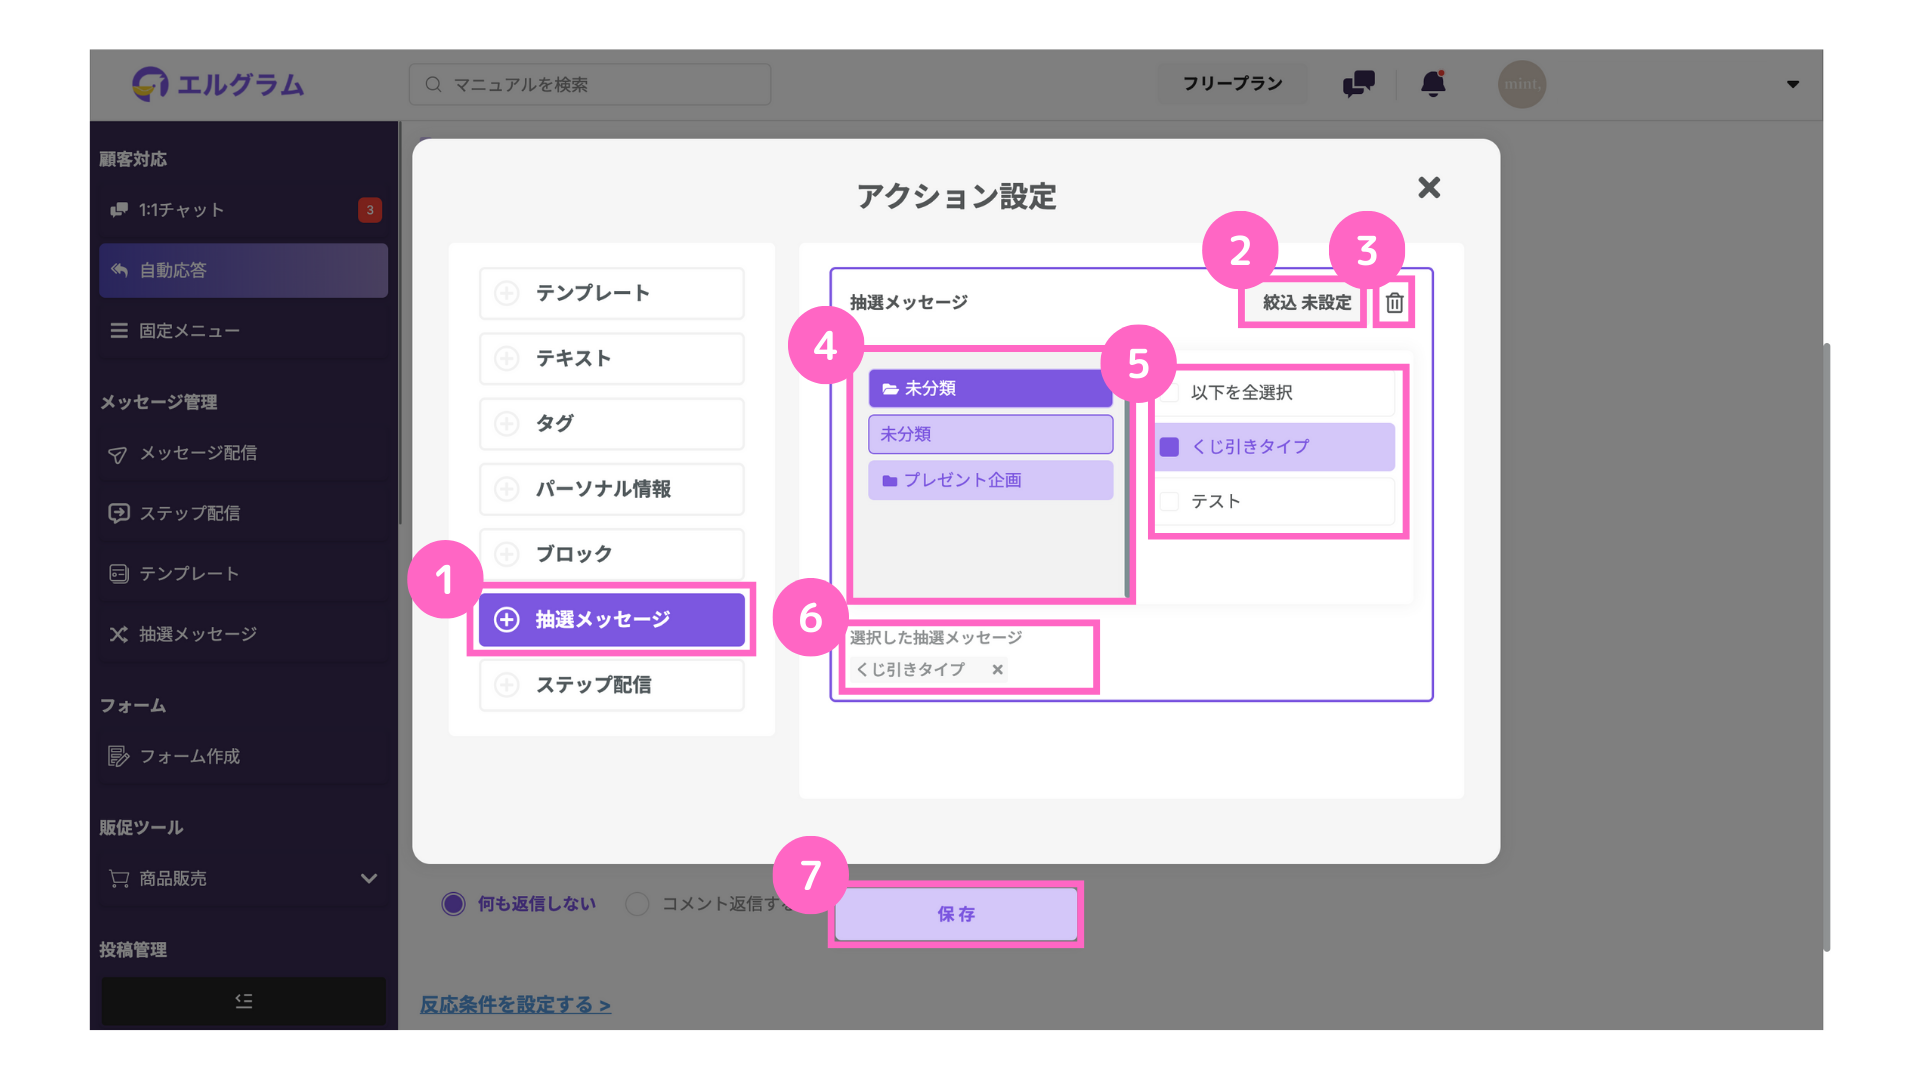Screen dimensions: 1920x1080
Task: Add ブロック action plus icon
Action: (507, 554)
